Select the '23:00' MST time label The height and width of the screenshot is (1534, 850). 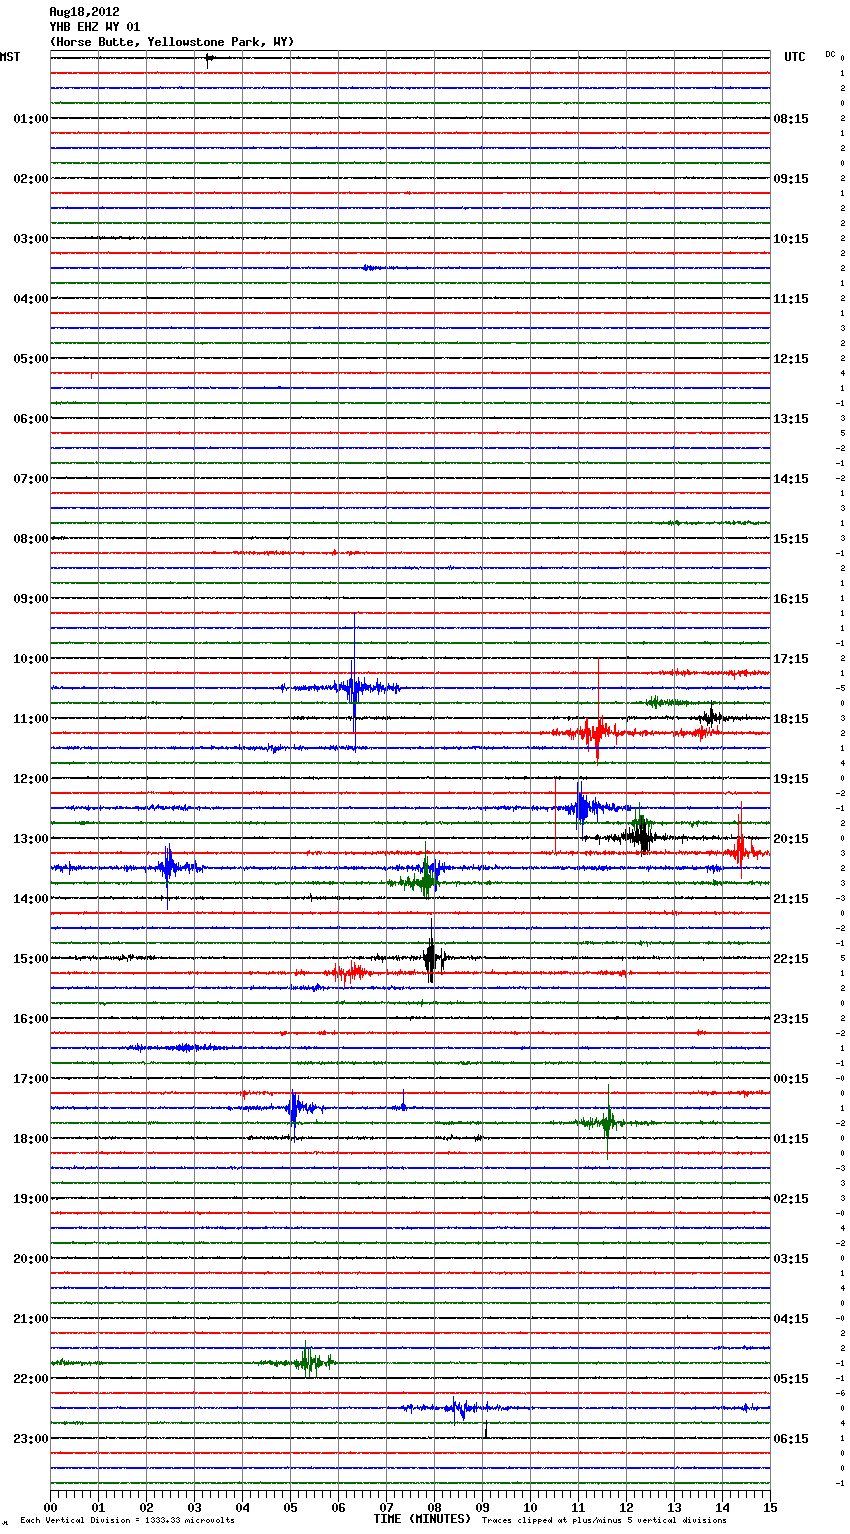coord(30,1438)
